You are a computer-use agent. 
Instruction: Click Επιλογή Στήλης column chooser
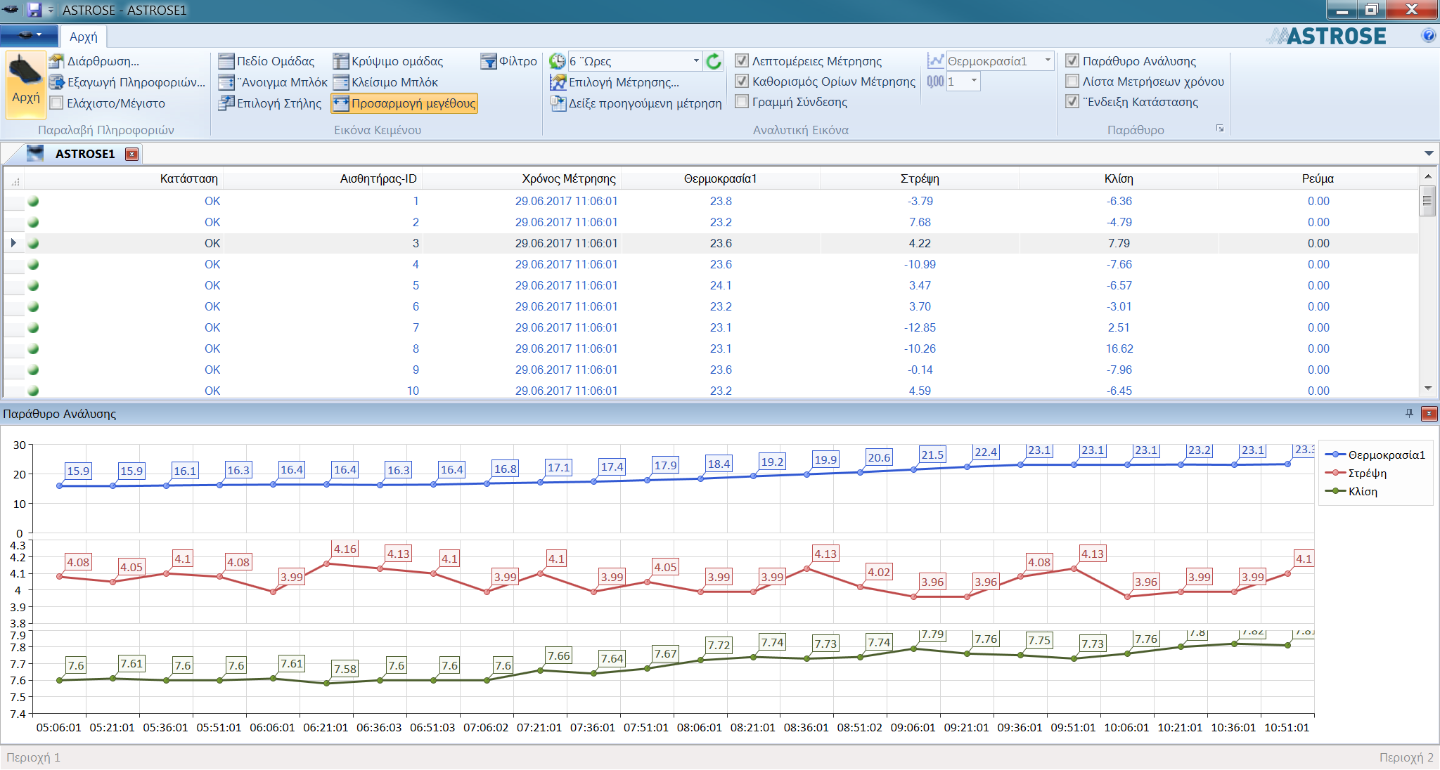coord(271,103)
